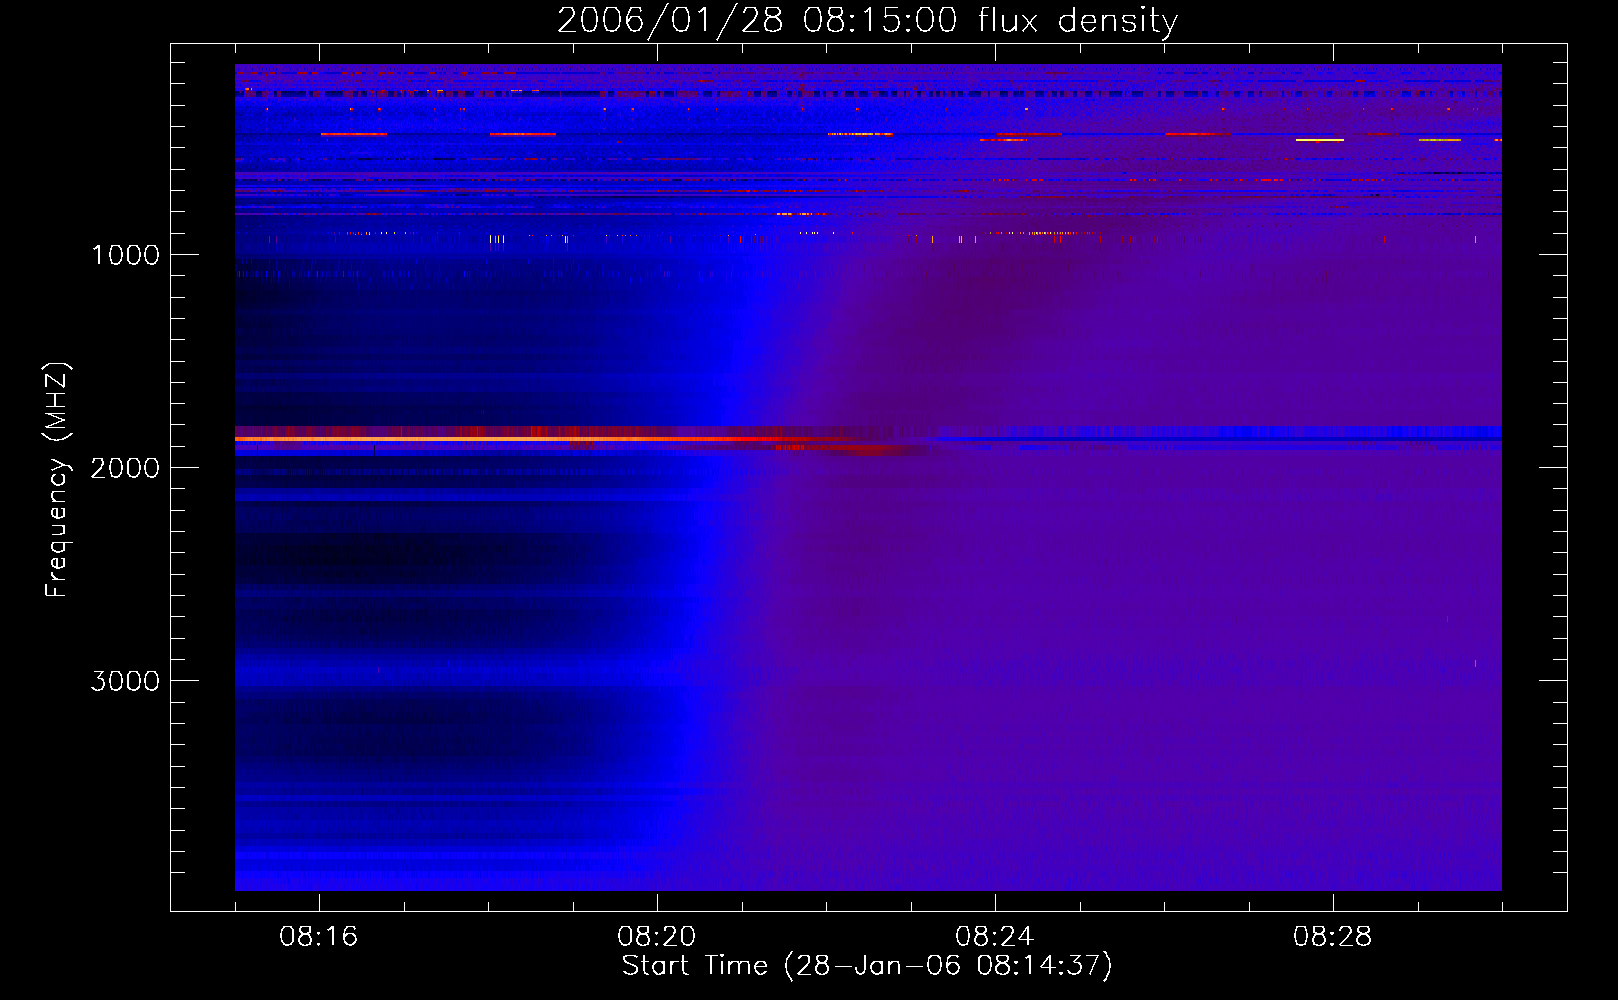
Task: Click the 'Start Time (28-Jan-06 08:14:37)' label
Action: click(867, 966)
